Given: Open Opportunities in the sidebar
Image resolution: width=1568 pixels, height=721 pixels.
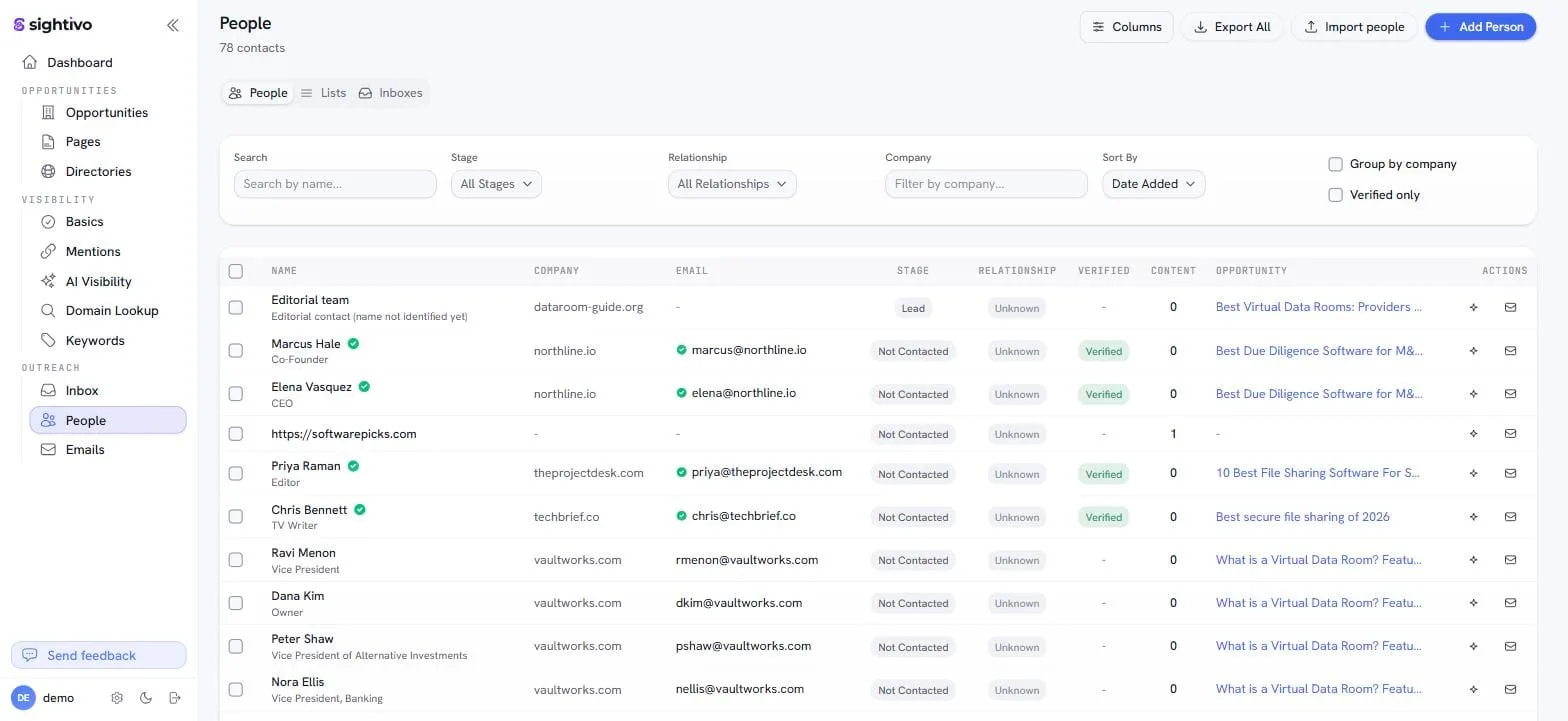Looking at the screenshot, I should (x=107, y=113).
